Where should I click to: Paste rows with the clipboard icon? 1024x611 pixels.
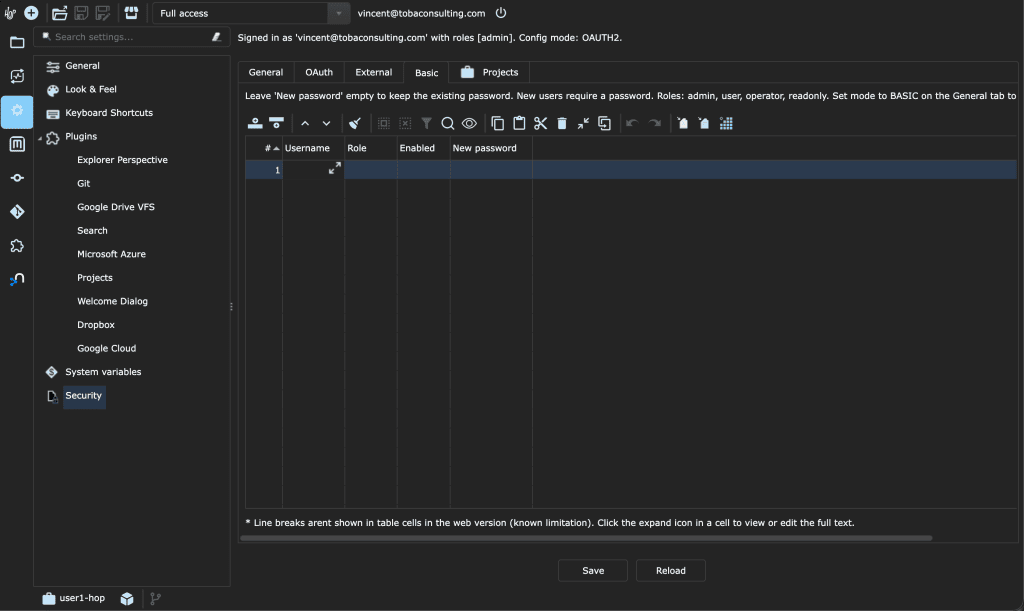point(519,123)
